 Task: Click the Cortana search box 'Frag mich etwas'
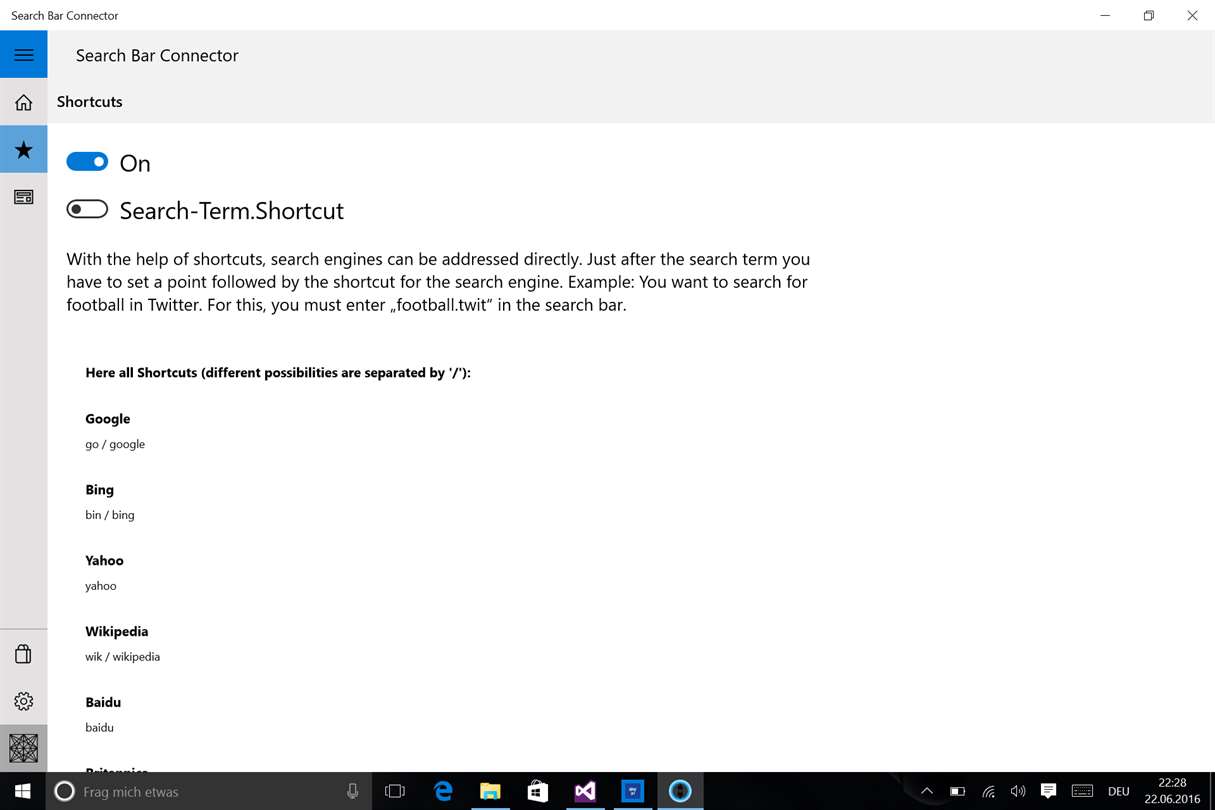click(209, 791)
